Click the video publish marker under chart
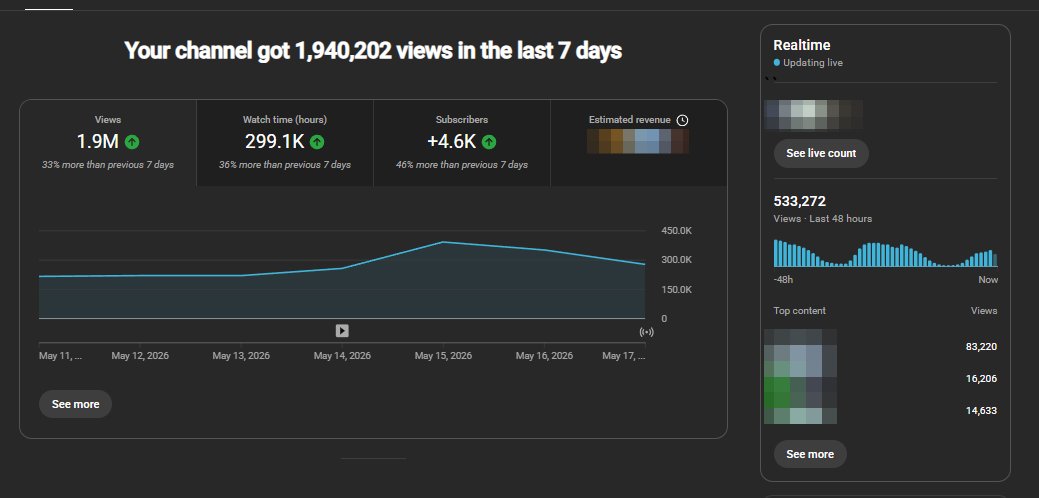The image size is (1039, 498). (x=342, y=330)
